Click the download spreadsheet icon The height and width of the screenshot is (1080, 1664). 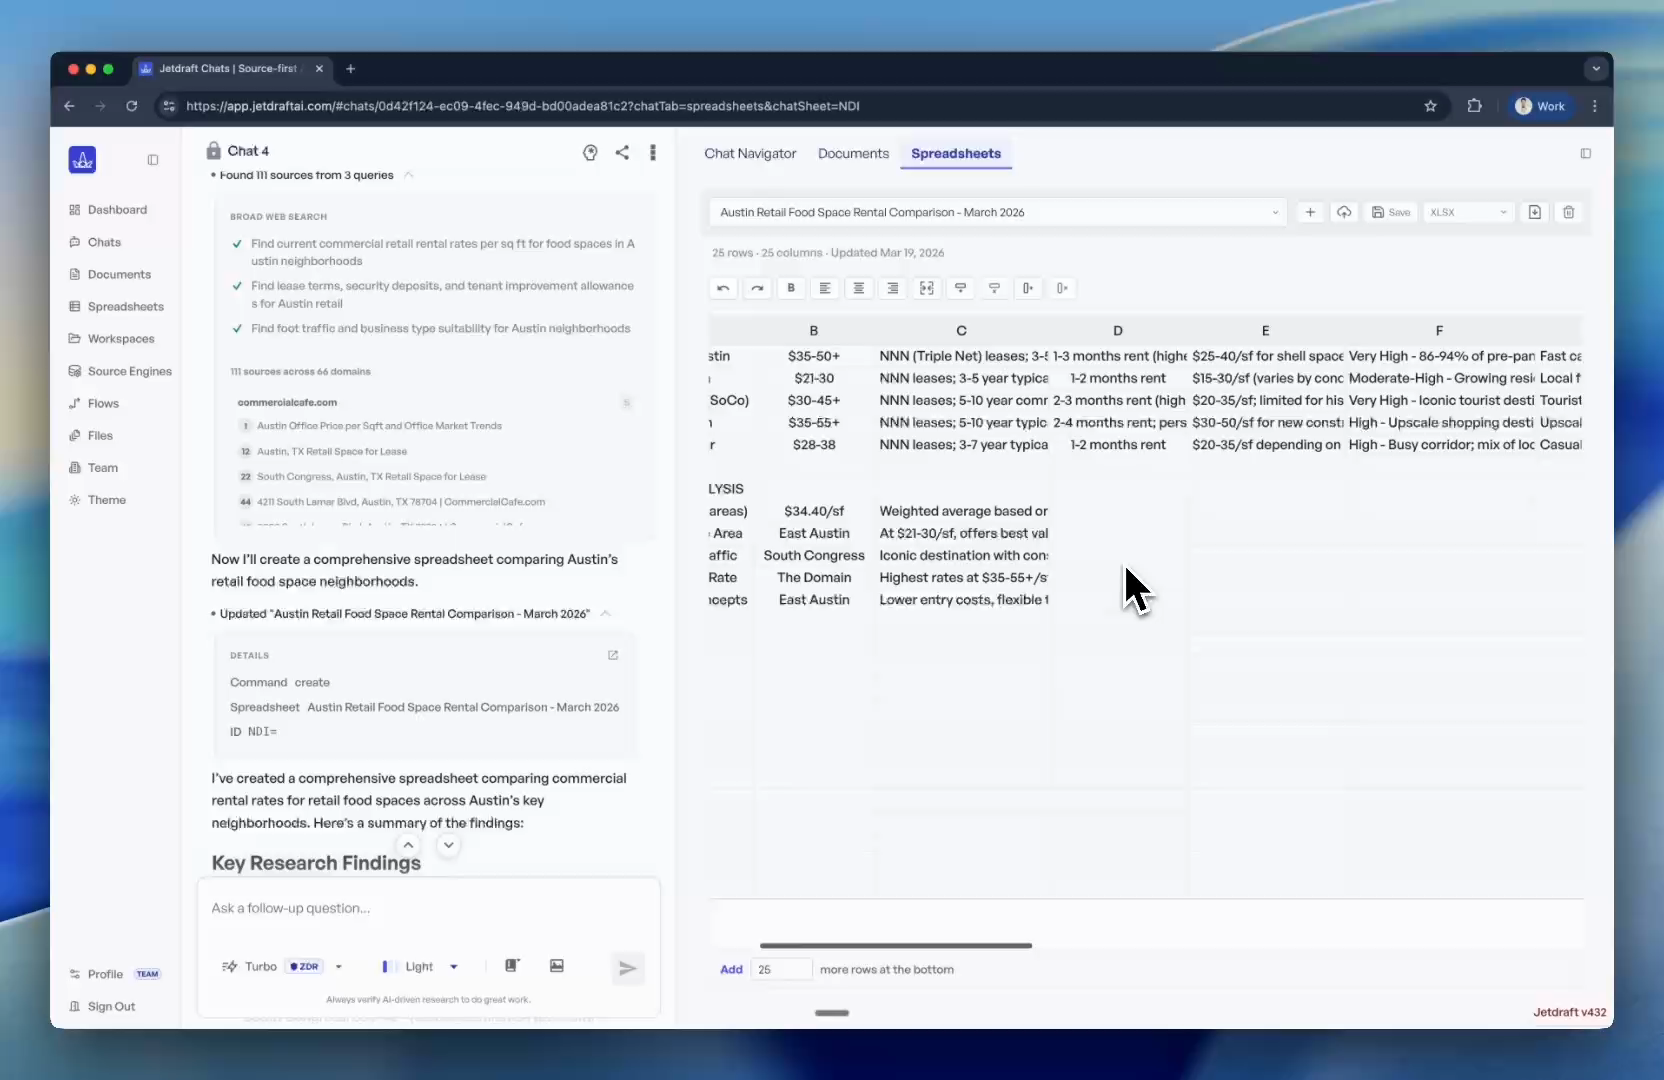tap(1535, 212)
